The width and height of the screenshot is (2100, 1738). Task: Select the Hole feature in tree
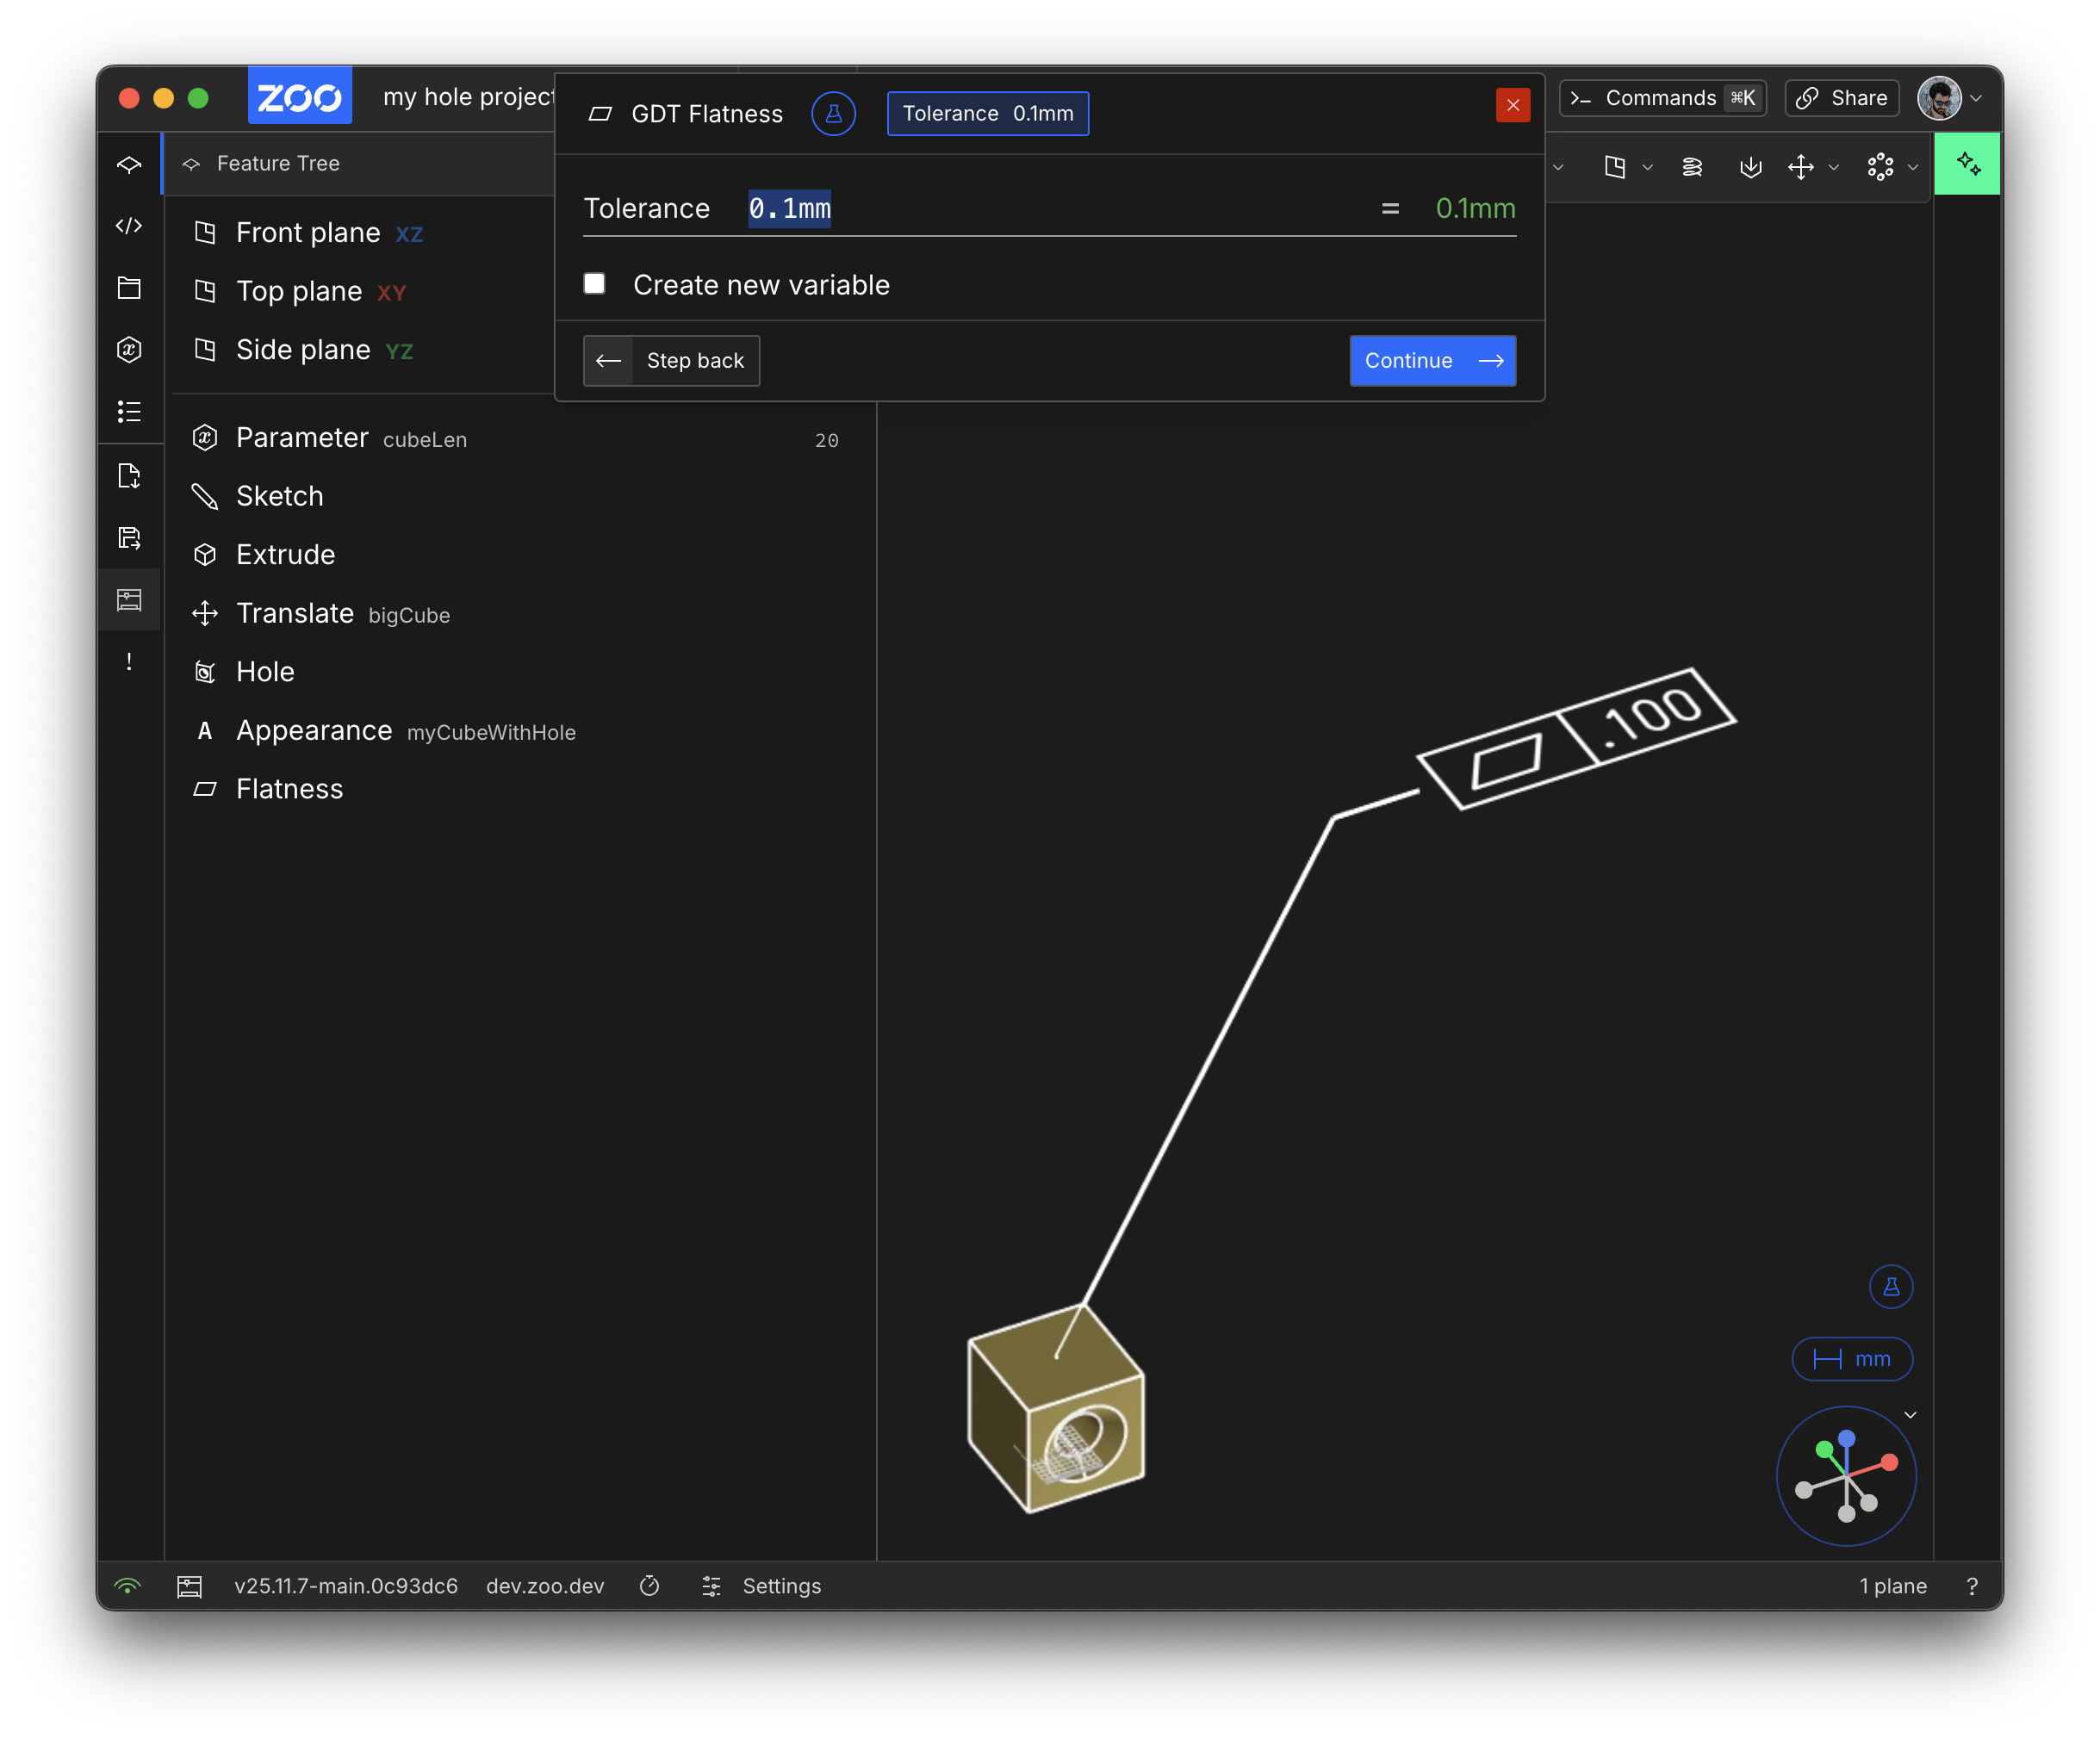265,672
